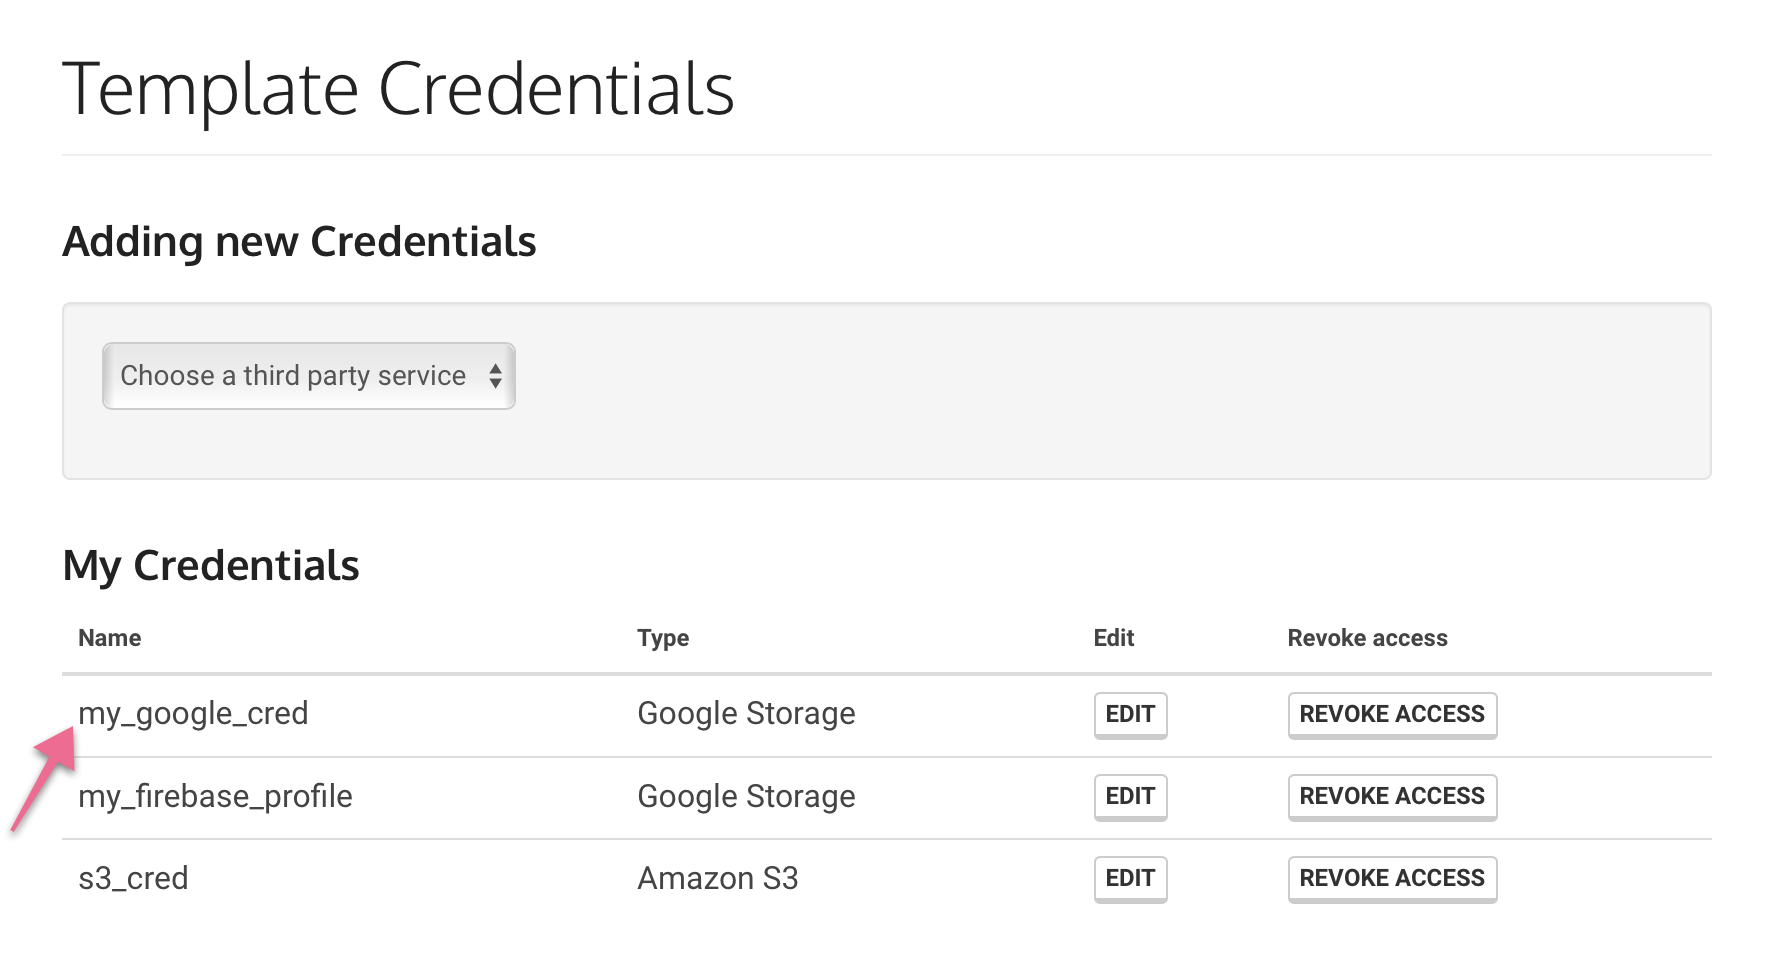The height and width of the screenshot is (964, 1772).
Task: Open the third party service dropdown
Action: (308, 376)
